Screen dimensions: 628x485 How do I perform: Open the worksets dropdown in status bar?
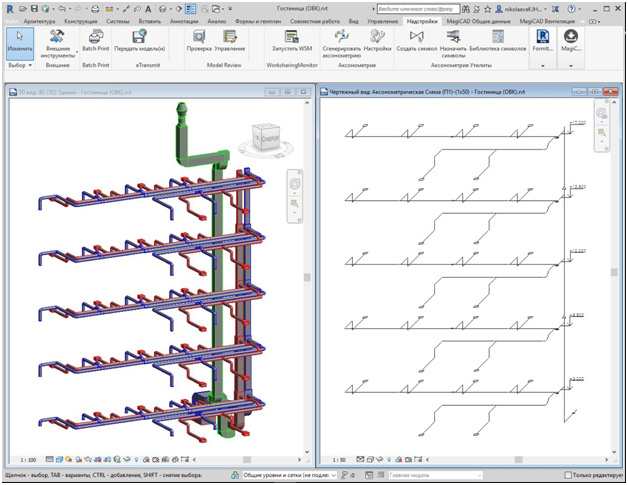point(290,475)
